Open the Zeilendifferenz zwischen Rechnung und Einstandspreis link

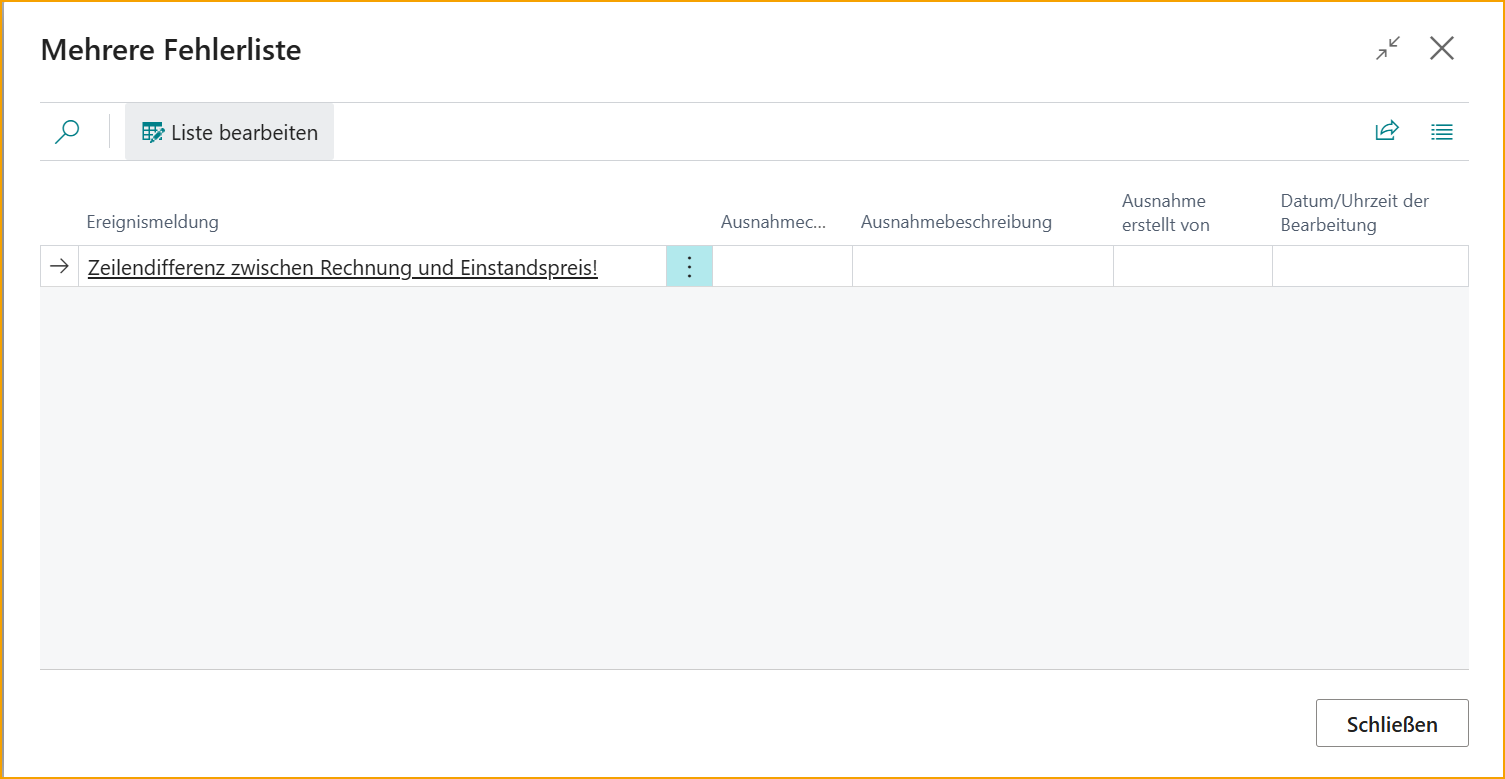coord(342,268)
